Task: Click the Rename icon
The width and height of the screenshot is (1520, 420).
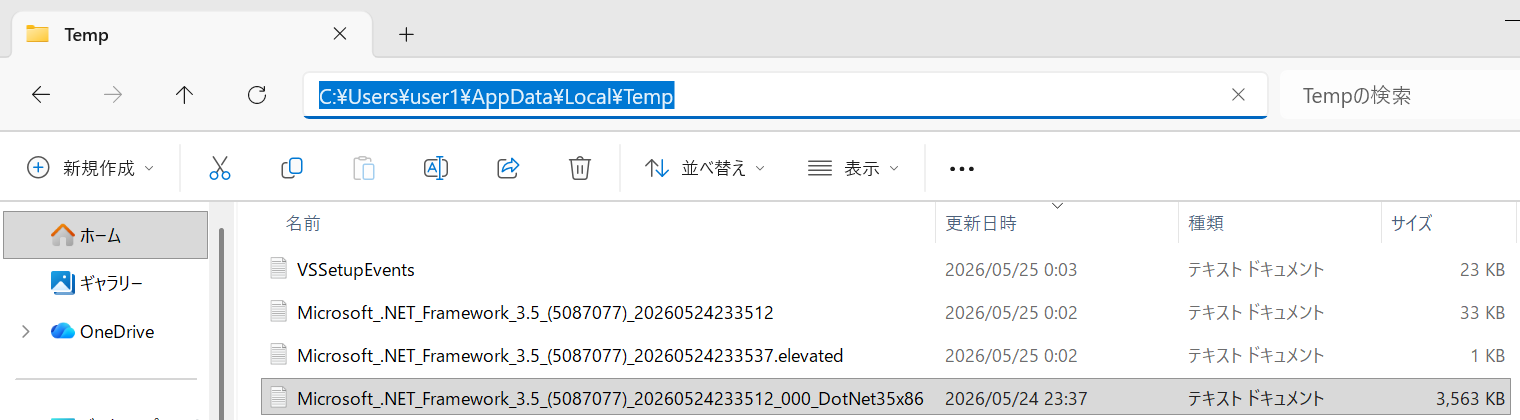Action: point(436,168)
